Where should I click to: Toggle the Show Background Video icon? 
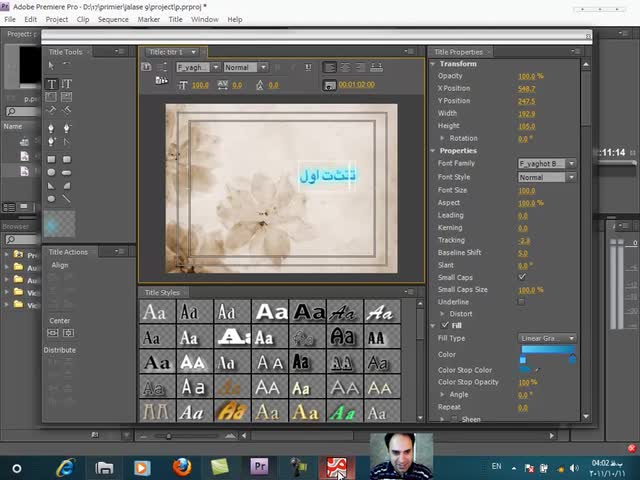pyautogui.click(x=329, y=85)
